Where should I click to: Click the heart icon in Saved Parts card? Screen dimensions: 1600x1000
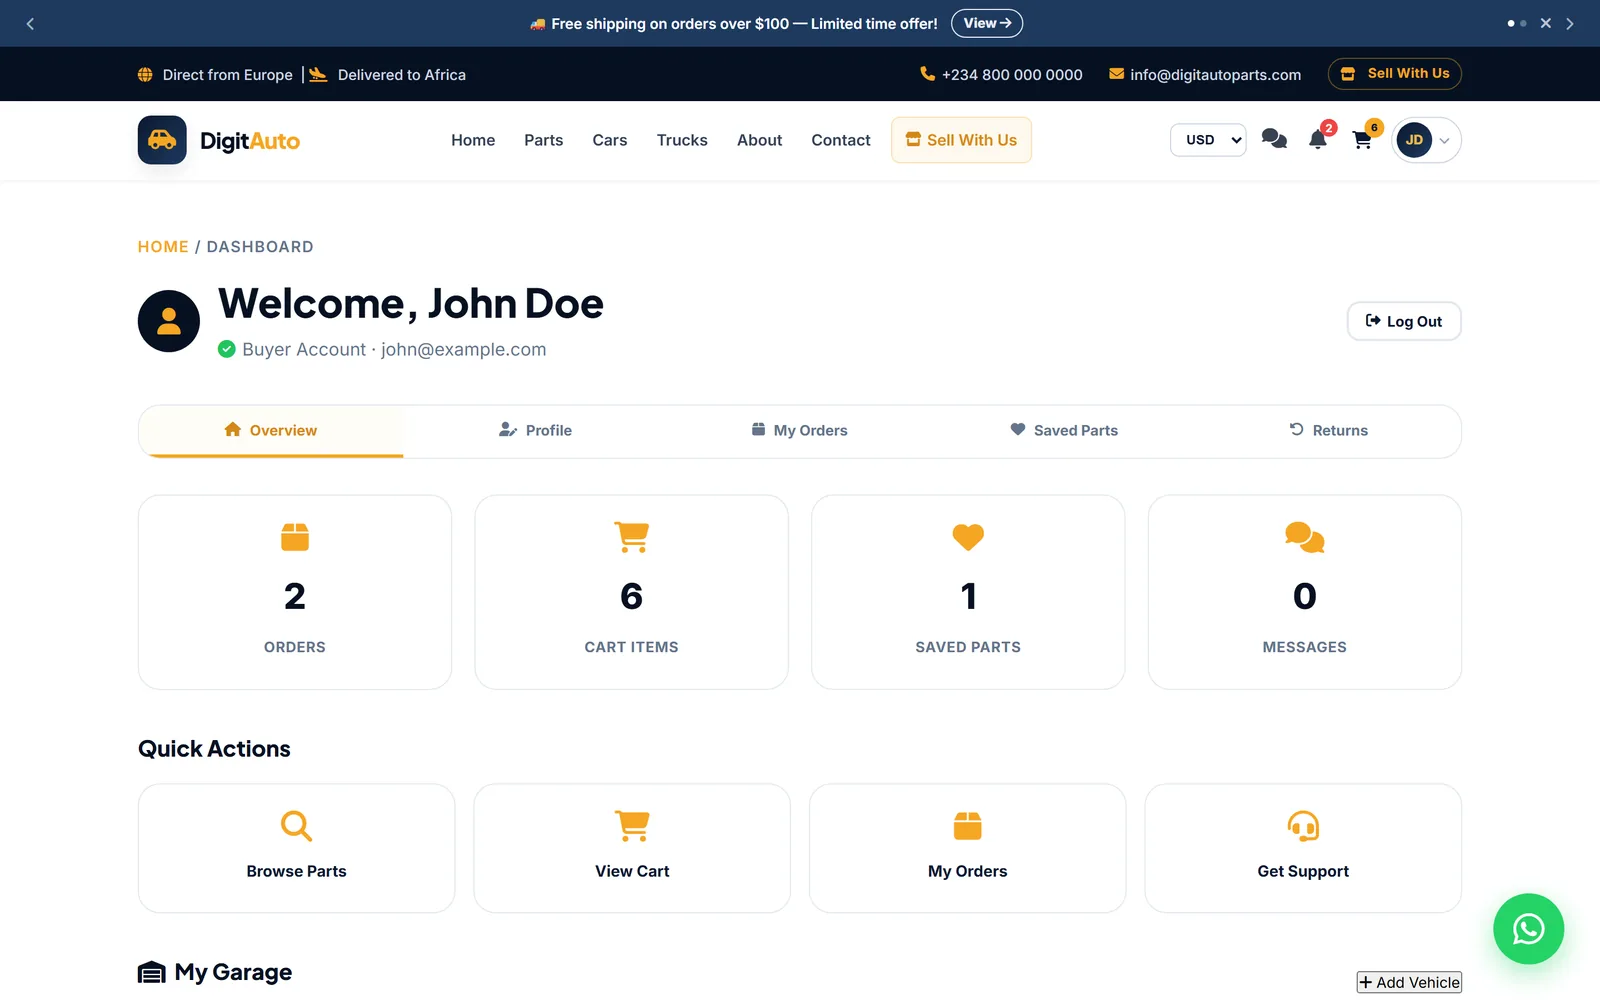point(968,537)
